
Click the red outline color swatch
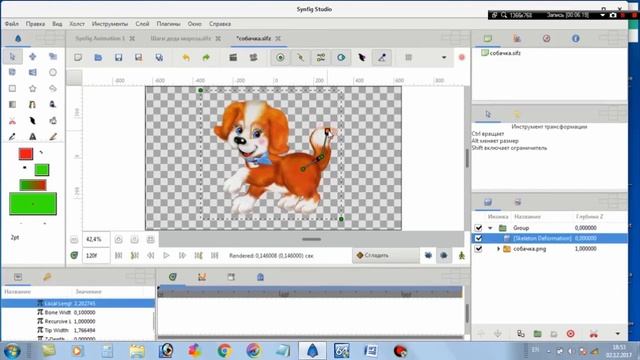click(x=26, y=153)
